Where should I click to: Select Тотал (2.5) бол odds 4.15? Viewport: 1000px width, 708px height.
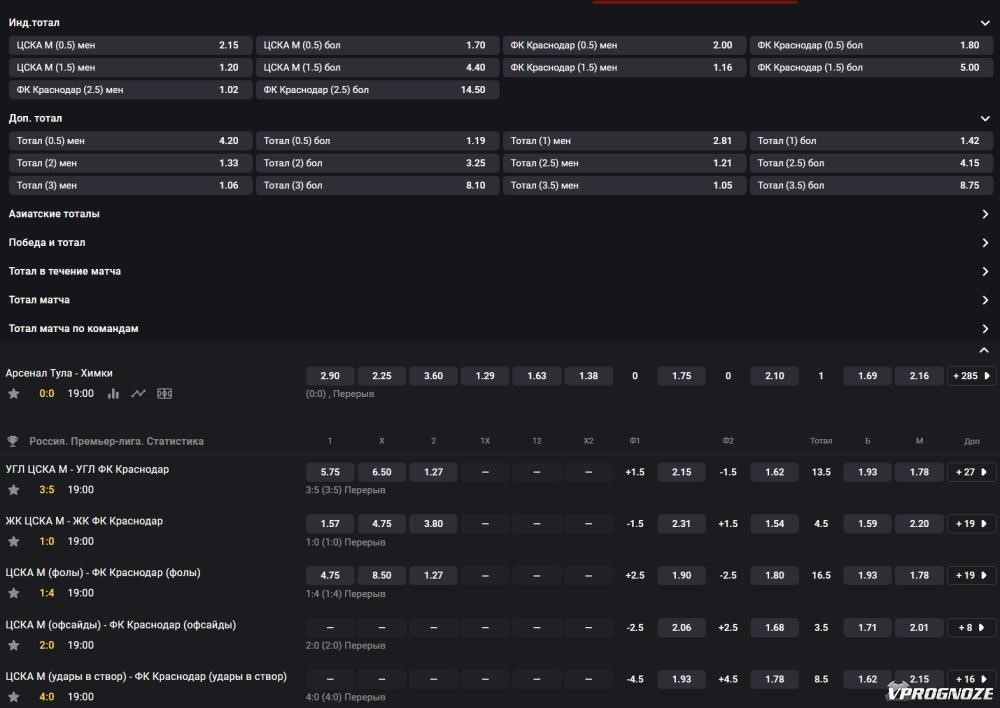click(x=871, y=163)
